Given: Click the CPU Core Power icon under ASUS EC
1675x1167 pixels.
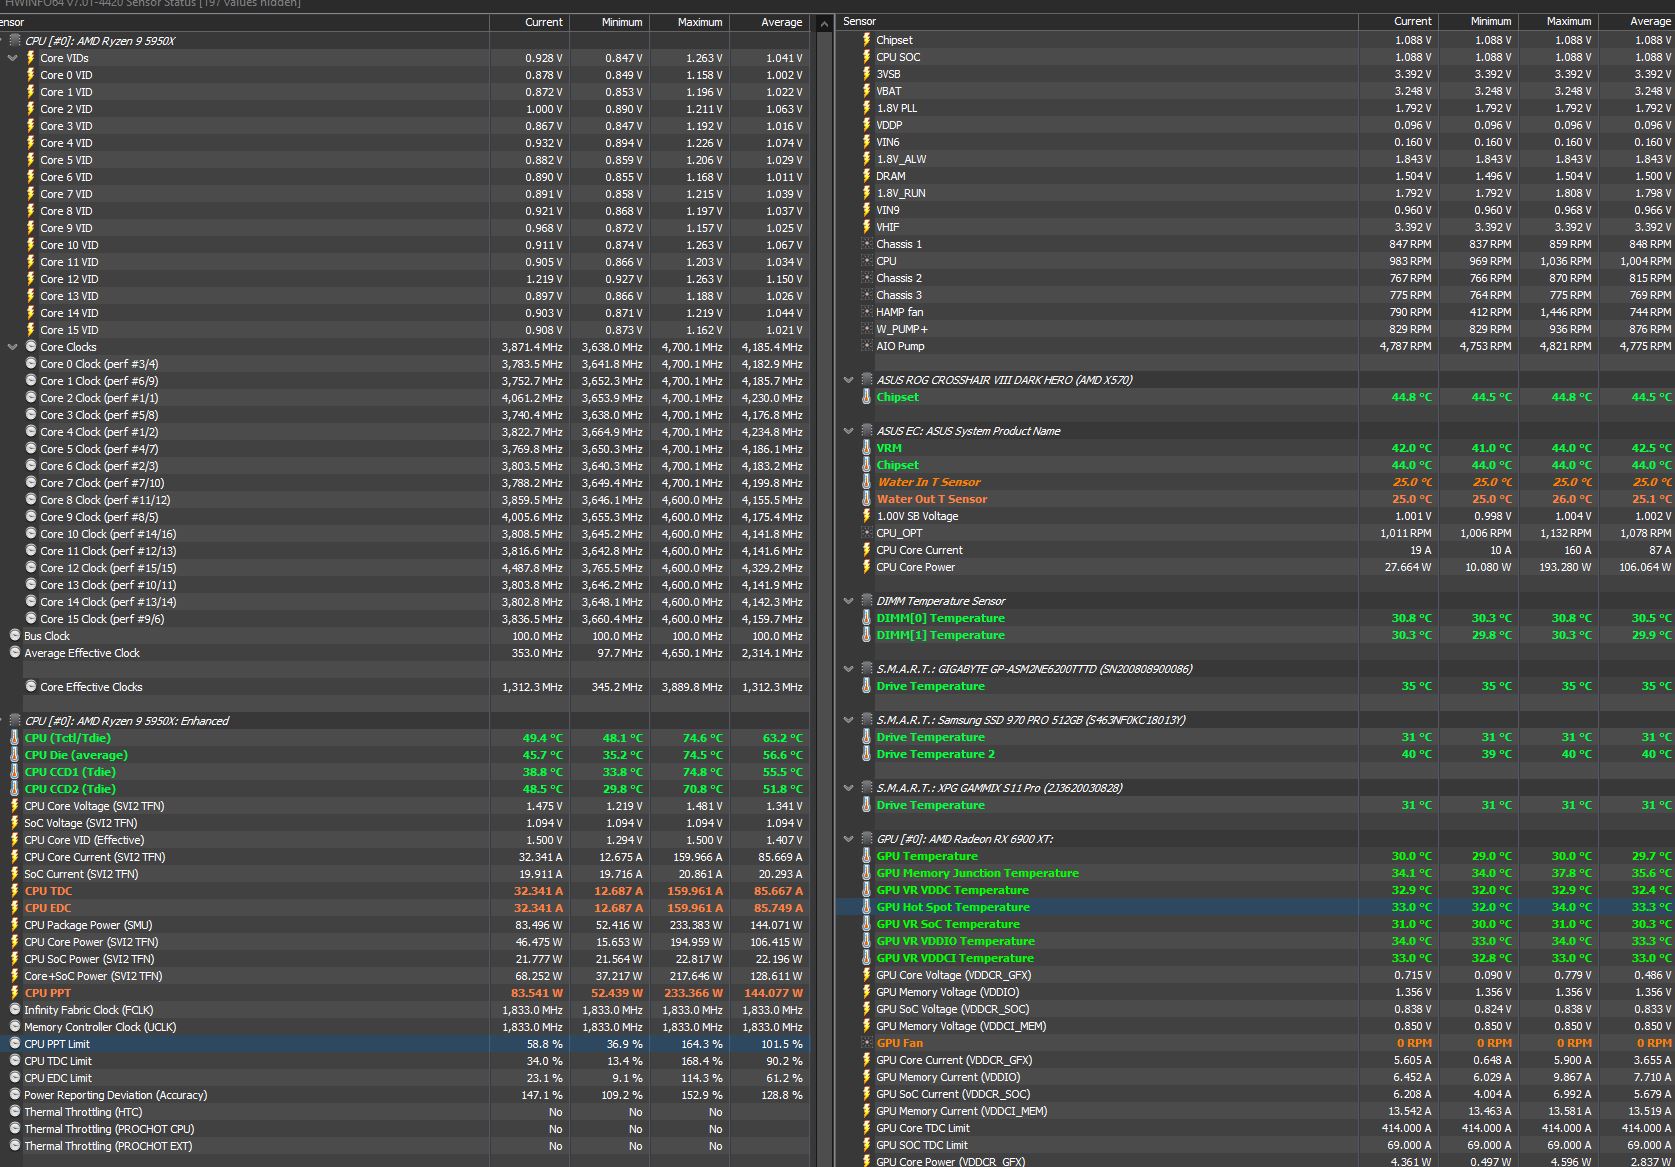Looking at the screenshot, I should coord(867,567).
